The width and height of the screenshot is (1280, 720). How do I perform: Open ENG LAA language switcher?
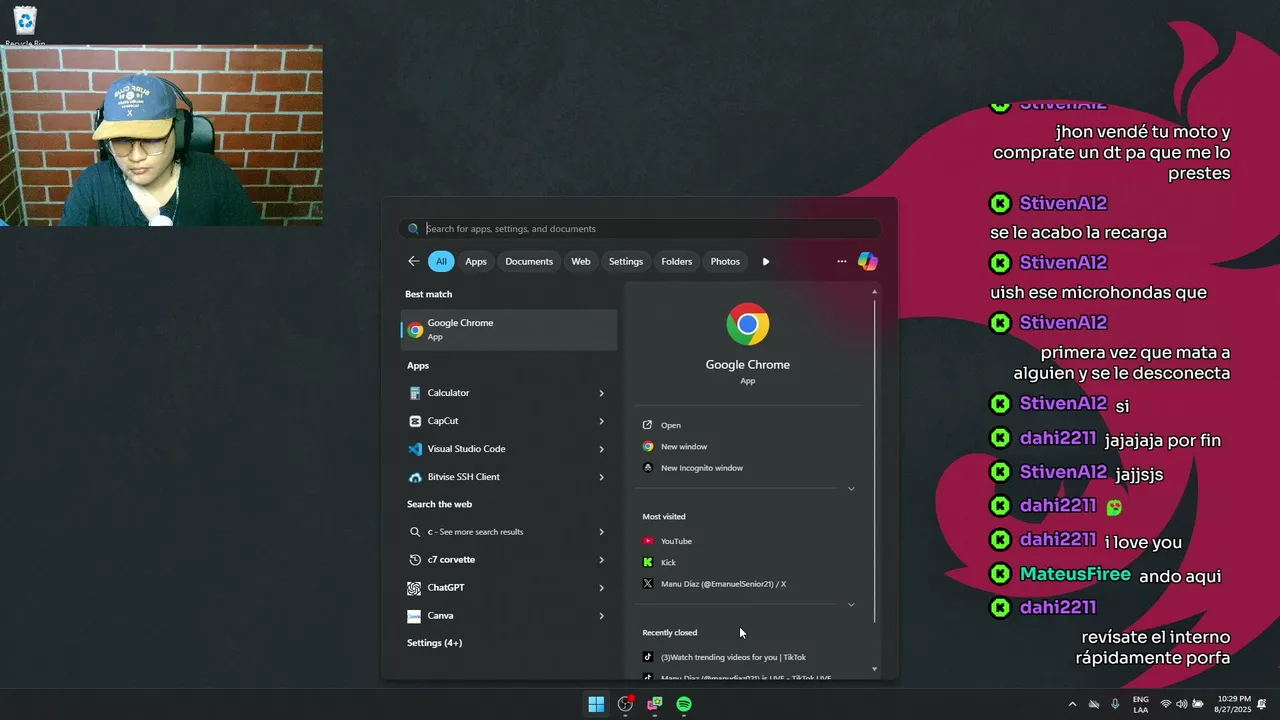(1141, 704)
